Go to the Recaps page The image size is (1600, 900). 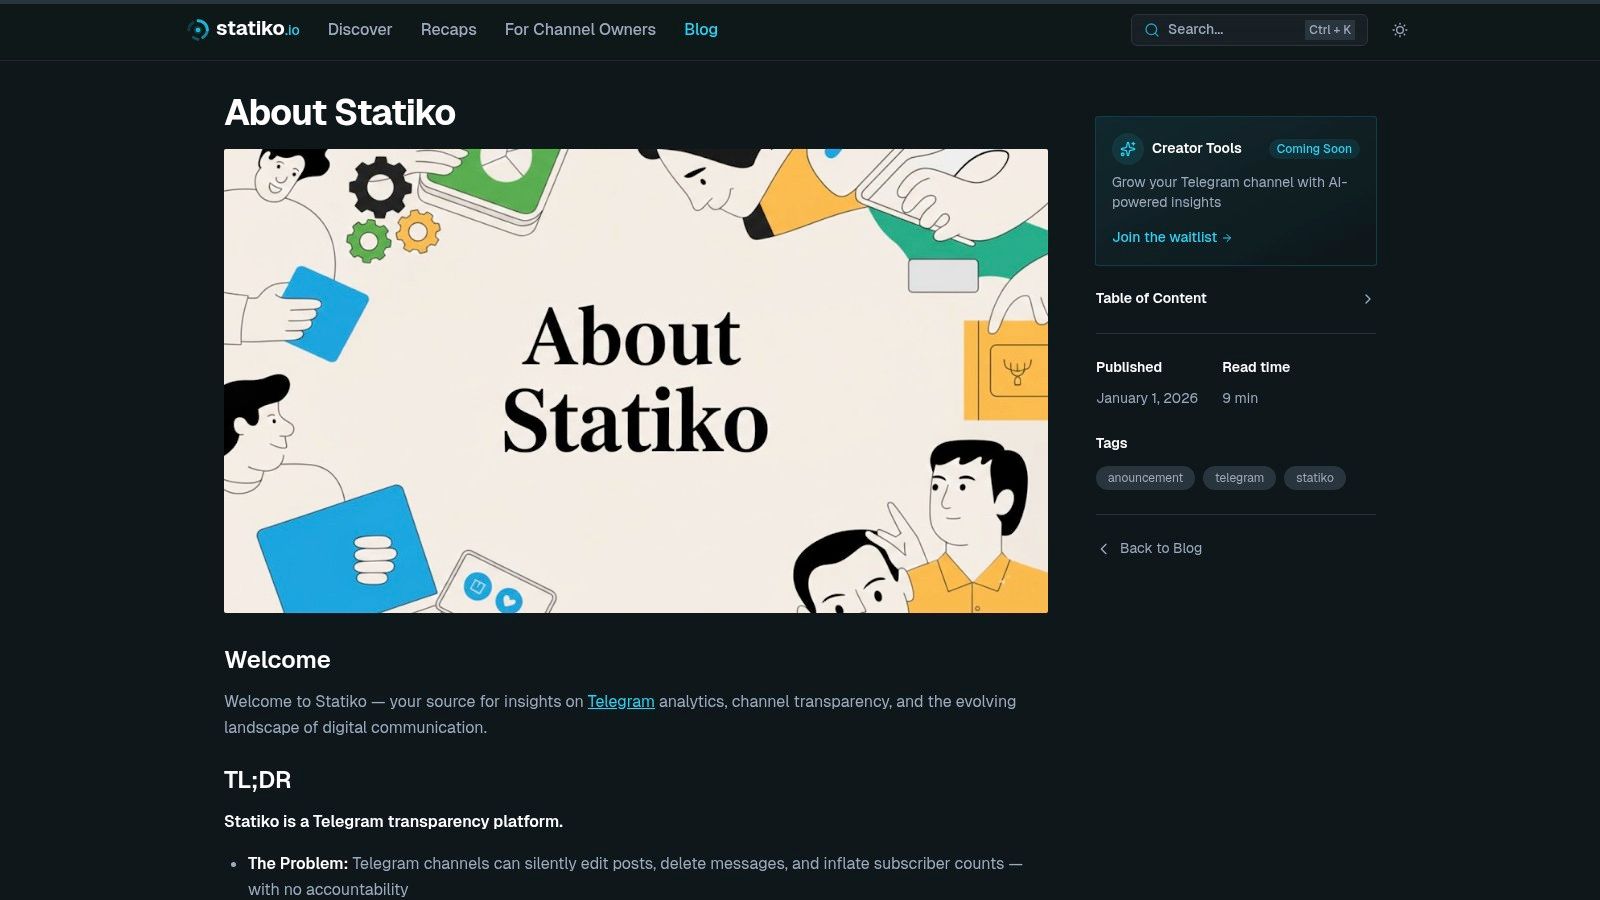[x=448, y=30]
